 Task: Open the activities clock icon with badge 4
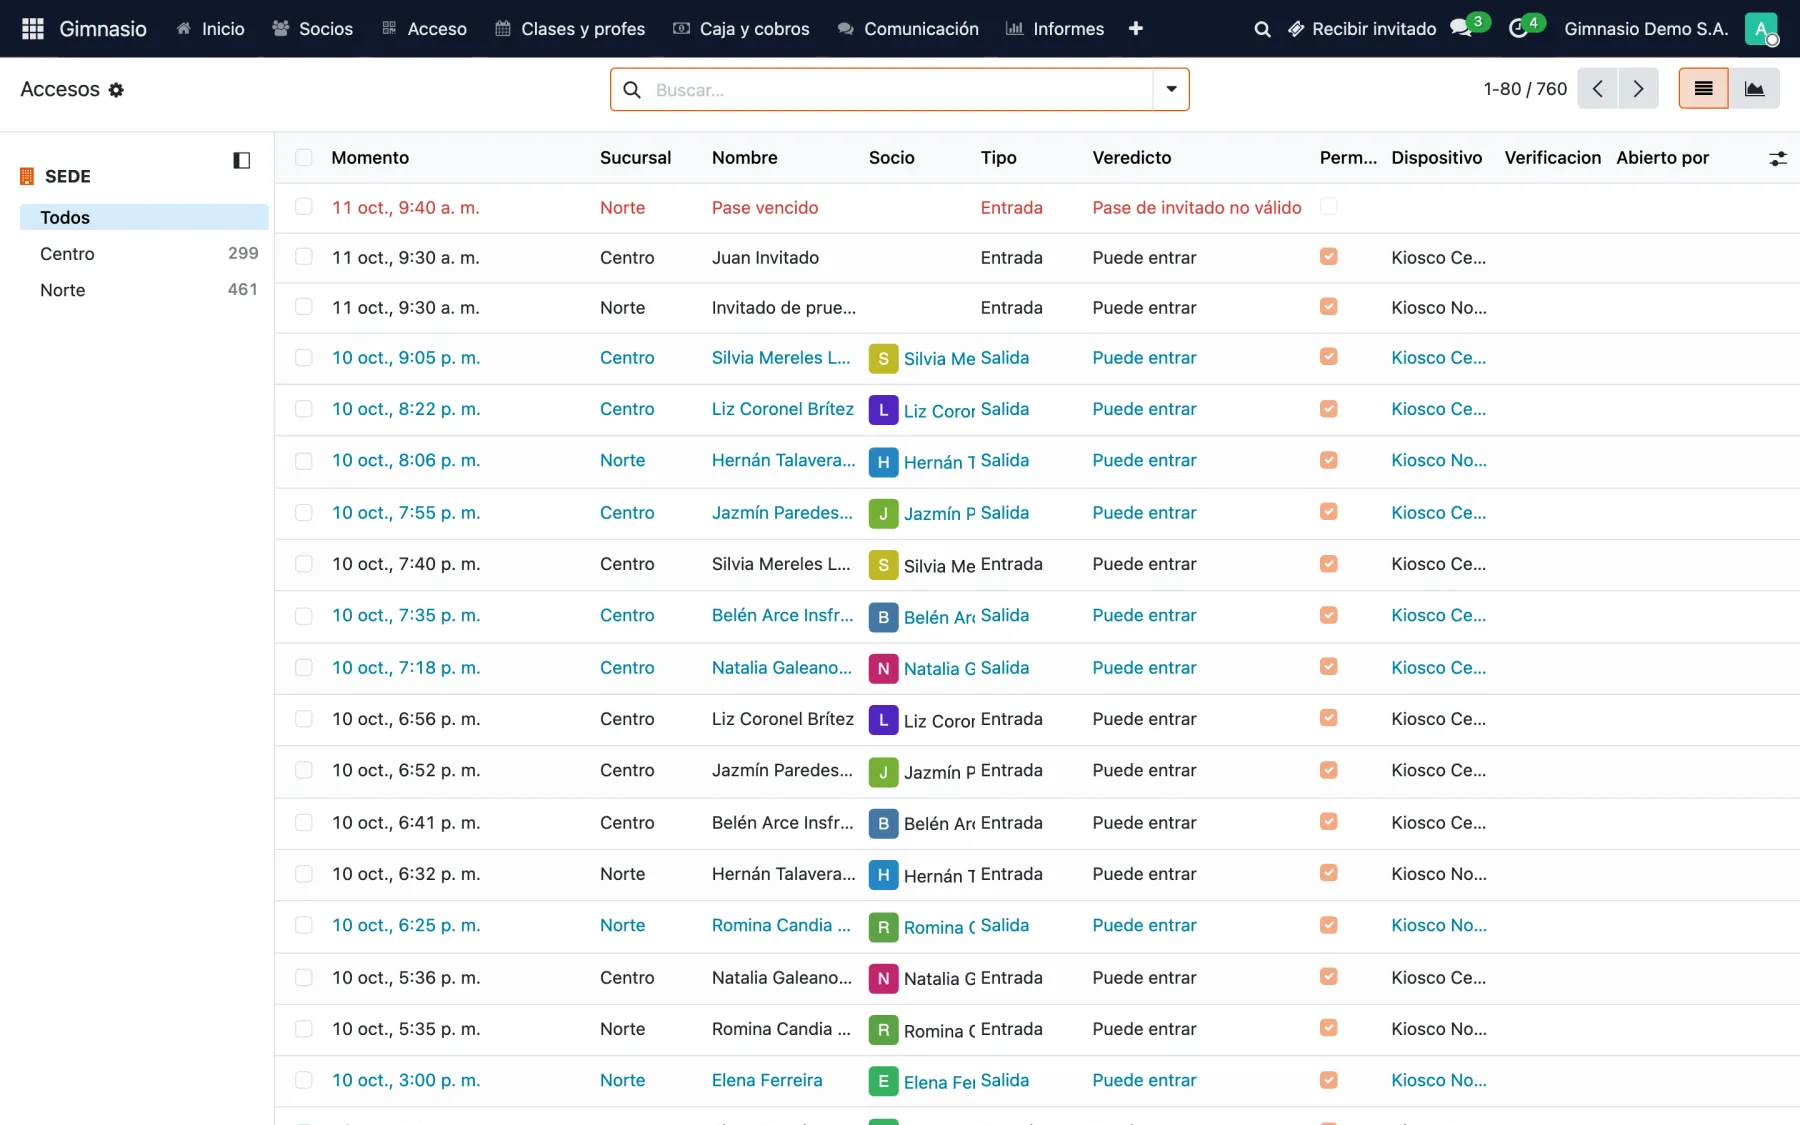coord(1518,28)
